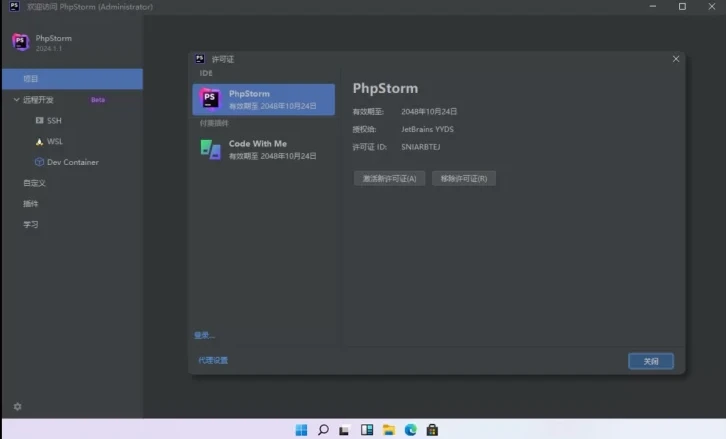Click the 关闭 button
The height and width of the screenshot is (439, 726).
(651, 361)
